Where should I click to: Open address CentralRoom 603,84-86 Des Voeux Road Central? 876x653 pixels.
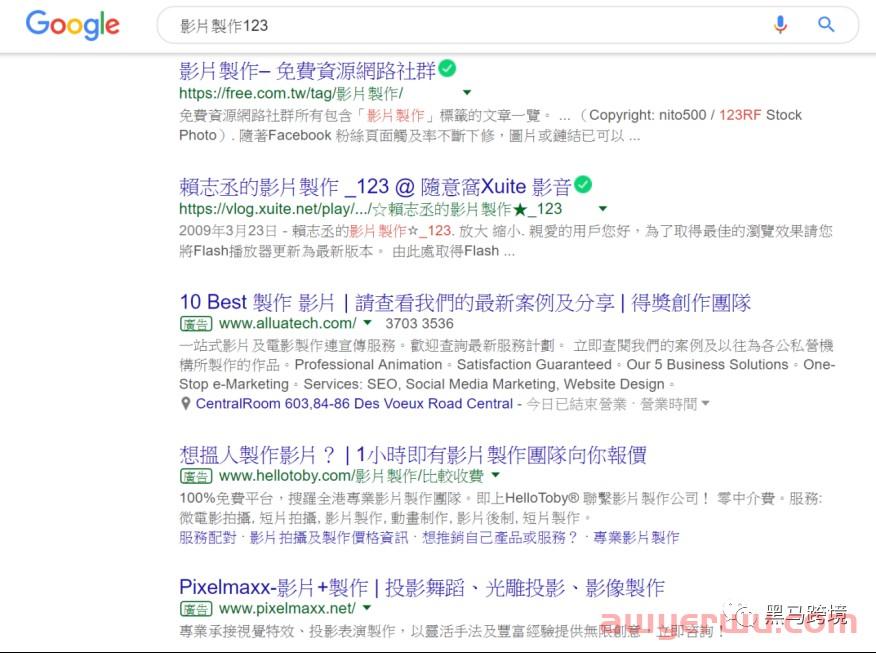tap(354, 403)
